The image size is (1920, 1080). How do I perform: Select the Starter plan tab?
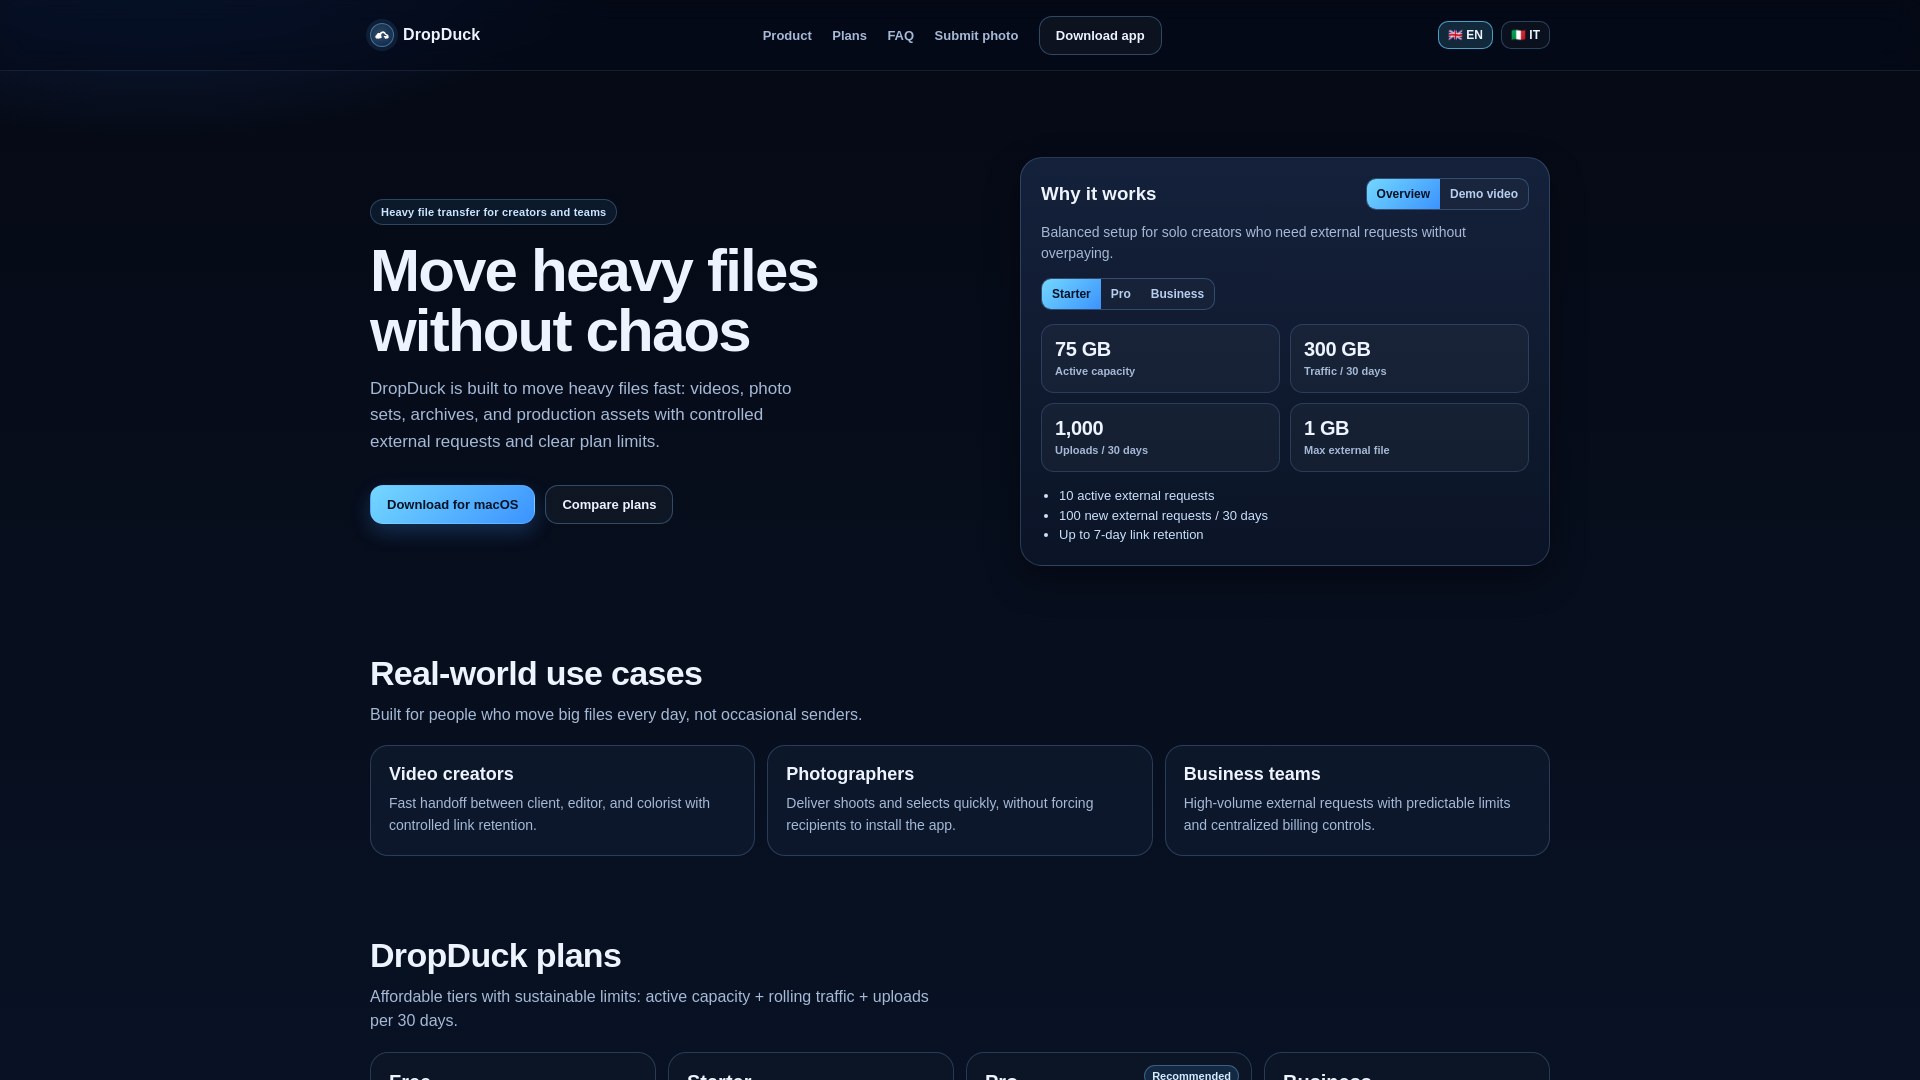(x=1071, y=294)
